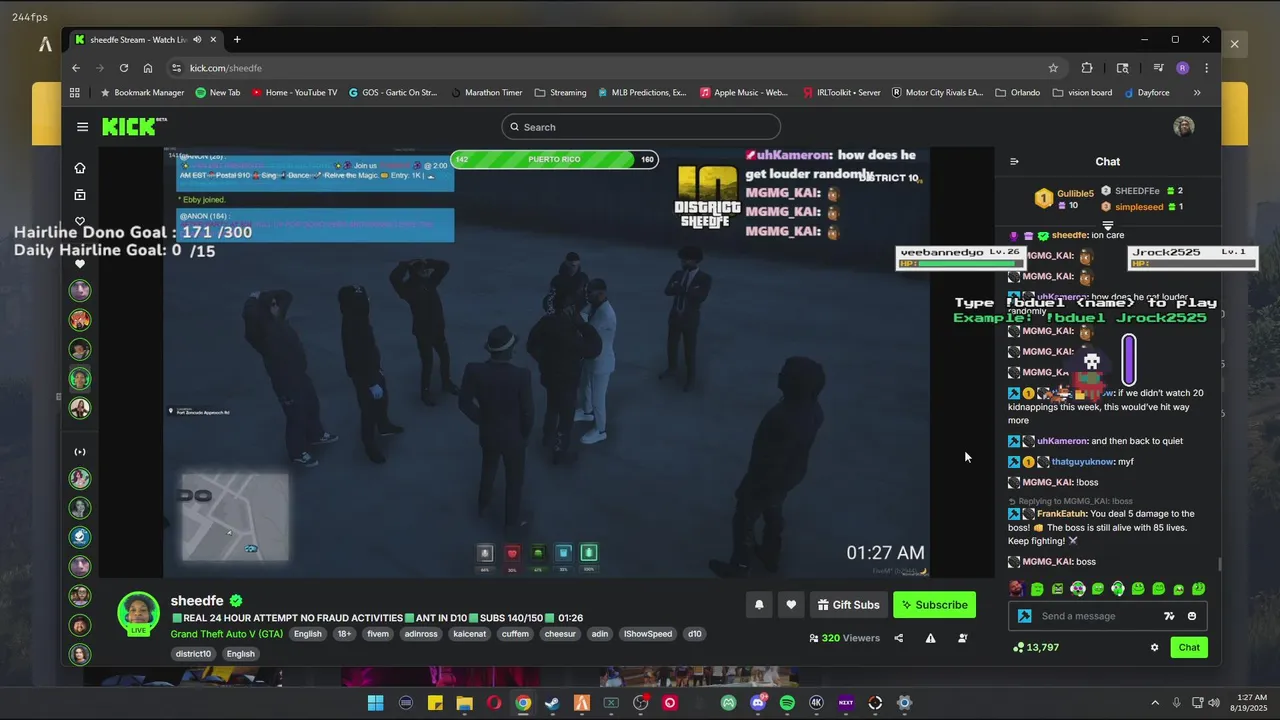Viewport: 1280px width, 720px height.
Task: Show hidden system tray icons chevron
Action: click(x=1155, y=703)
